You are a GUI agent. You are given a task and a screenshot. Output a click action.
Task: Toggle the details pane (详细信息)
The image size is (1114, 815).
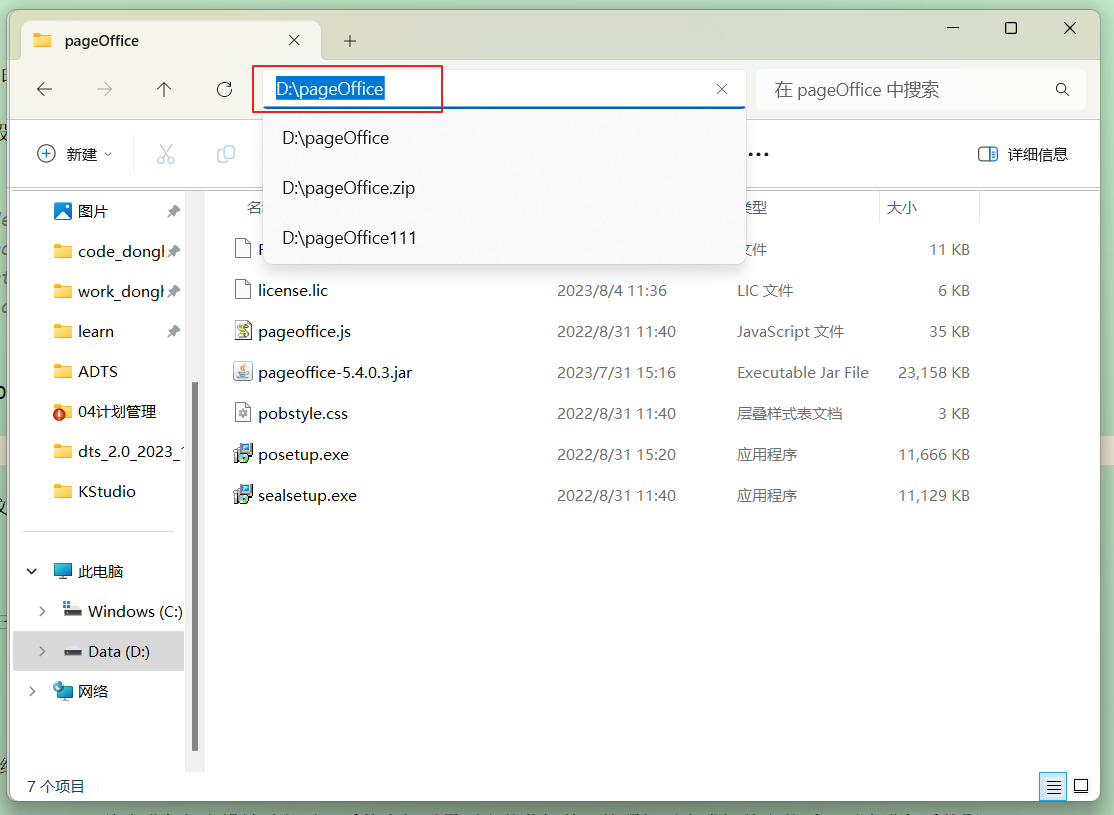tap(1022, 154)
